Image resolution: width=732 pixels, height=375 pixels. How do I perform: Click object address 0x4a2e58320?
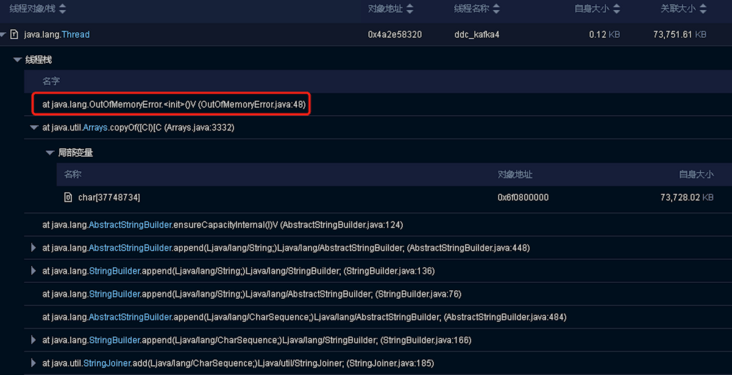(x=395, y=35)
